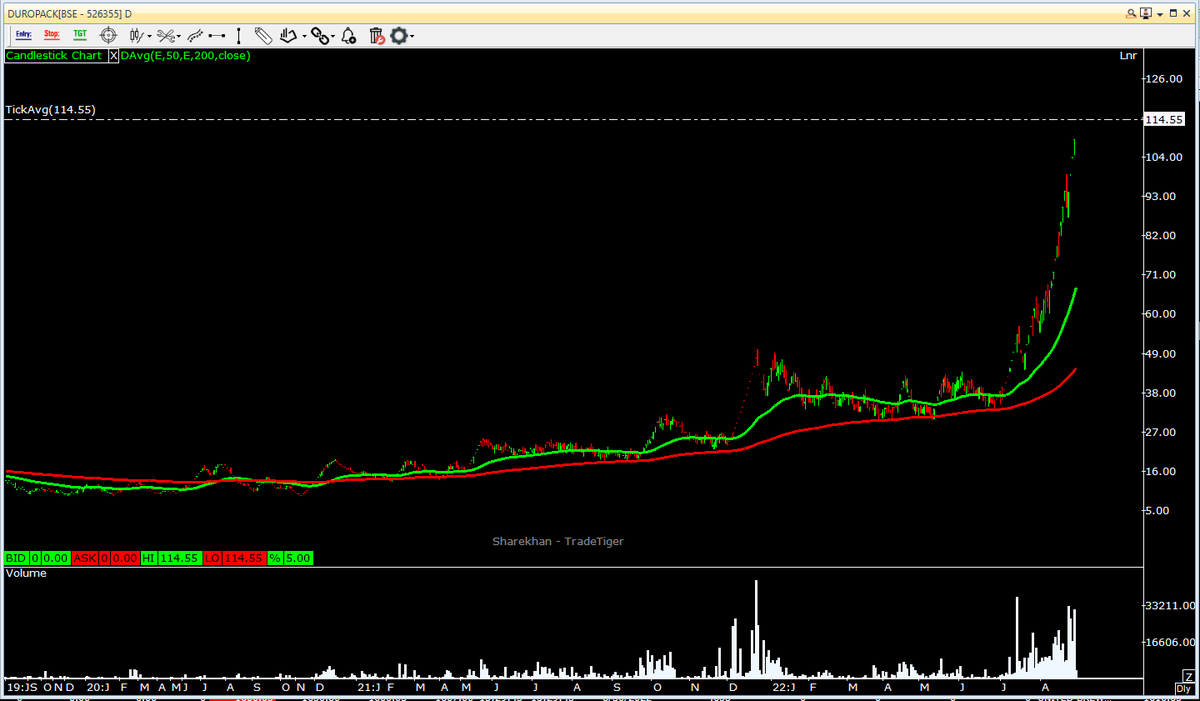This screenshot has width=1200, height=701.
Task: Select the freehand curve drawing tool
Action: click(x=196, y=35)
